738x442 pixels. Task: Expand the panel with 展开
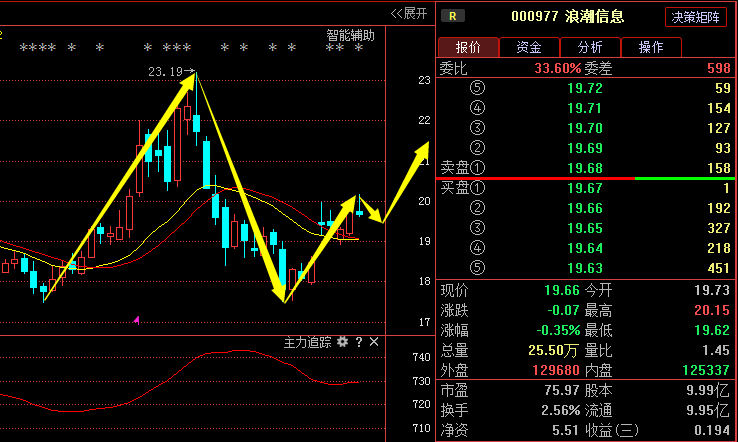408,13
